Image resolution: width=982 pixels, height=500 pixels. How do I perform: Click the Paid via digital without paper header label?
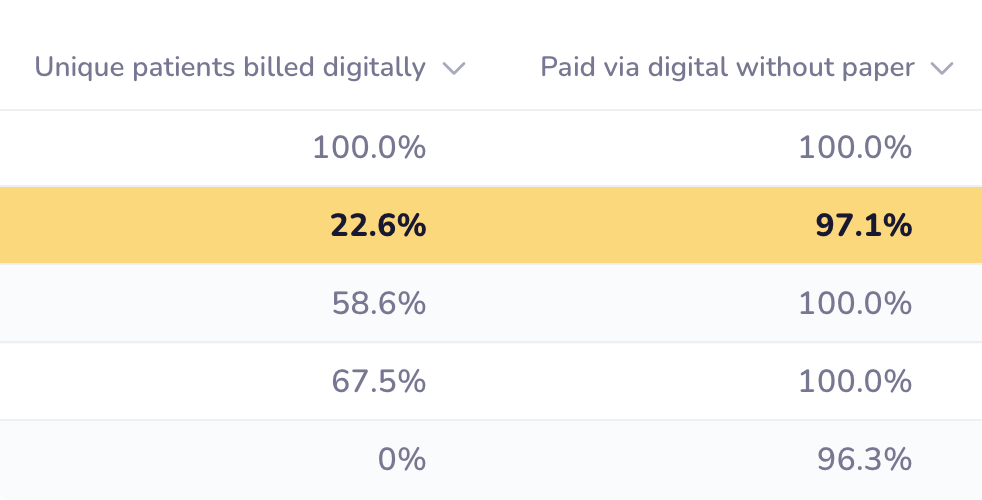727,68
